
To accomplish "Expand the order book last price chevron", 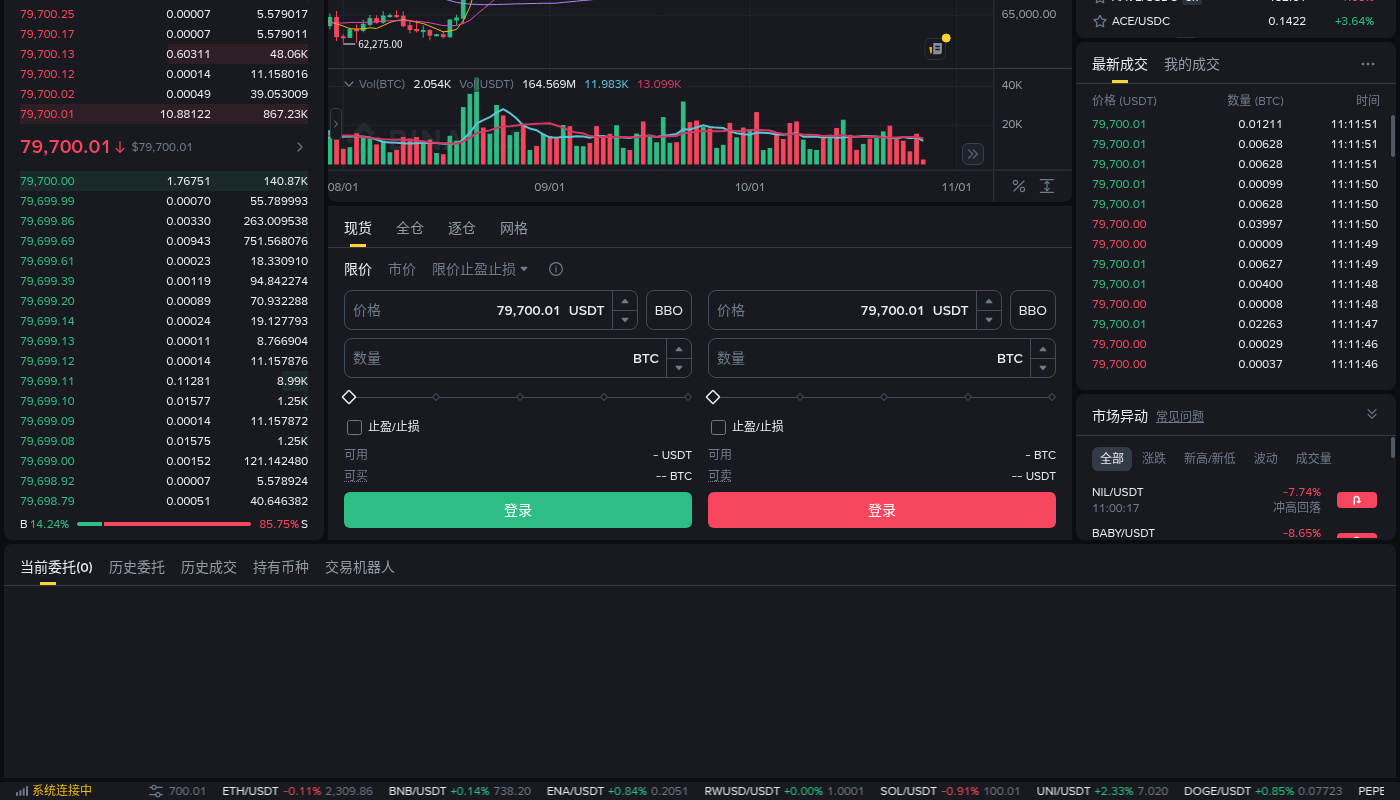I will [x=300, y=147].
